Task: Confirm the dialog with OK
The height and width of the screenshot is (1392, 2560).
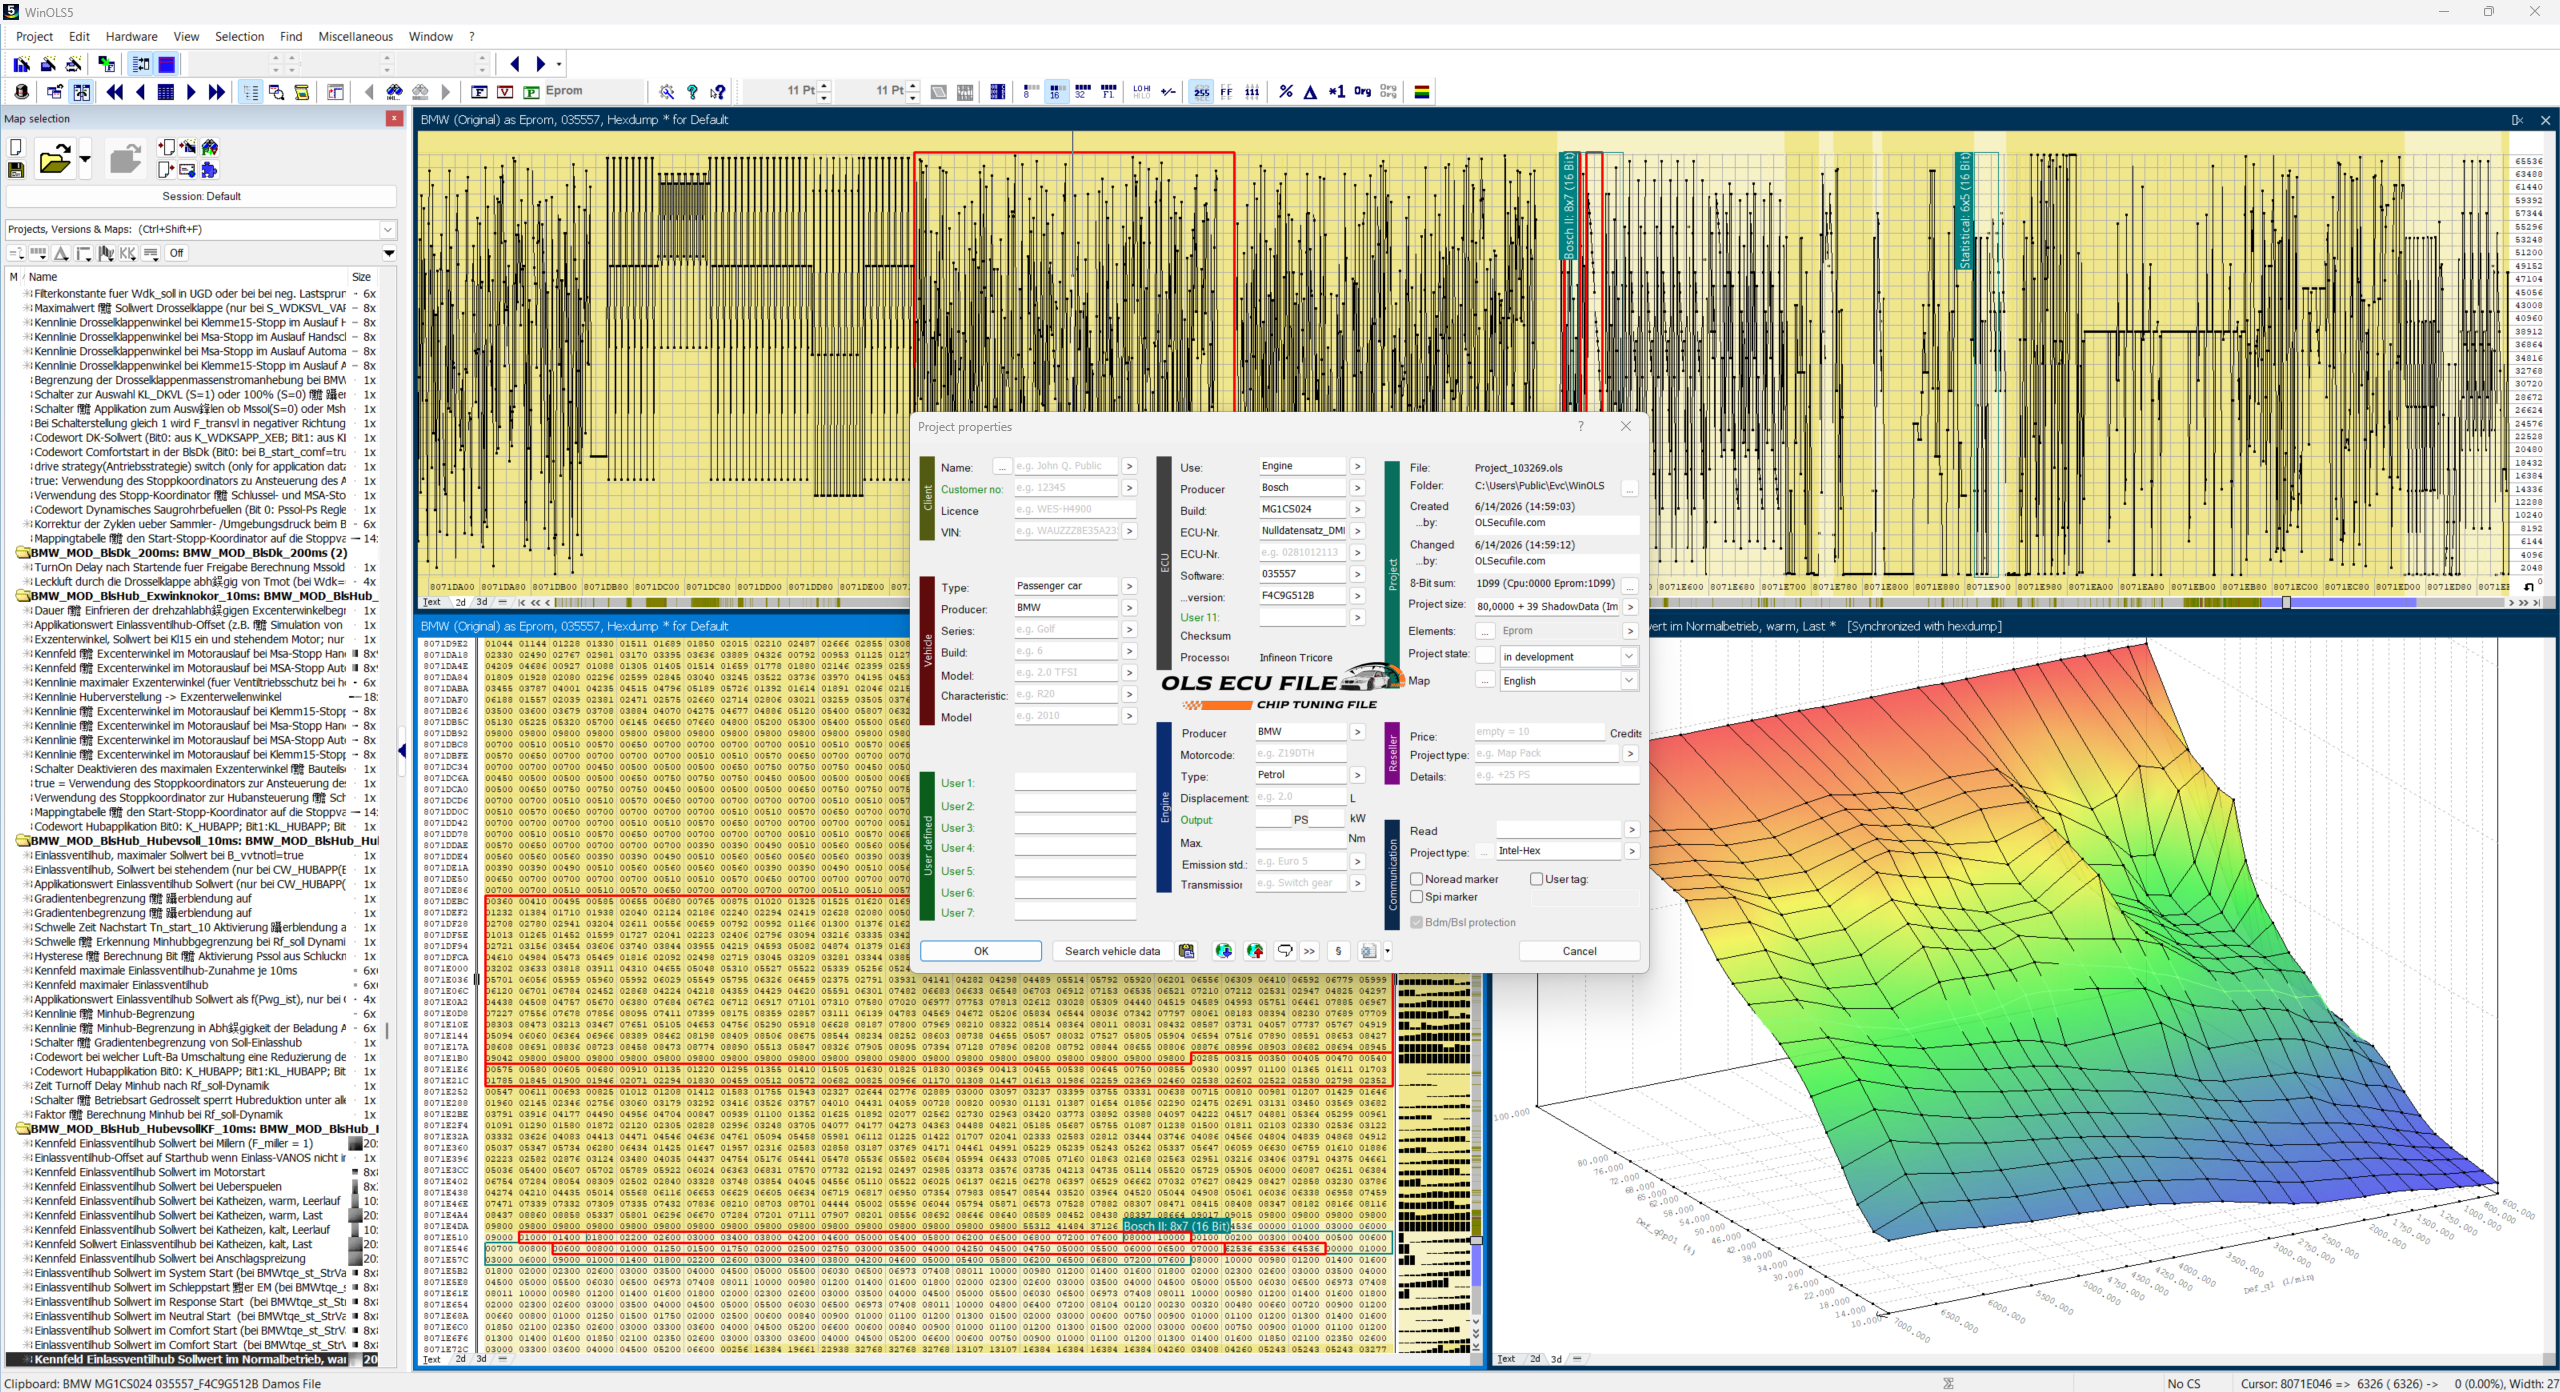Action: [x=981, y=951]
